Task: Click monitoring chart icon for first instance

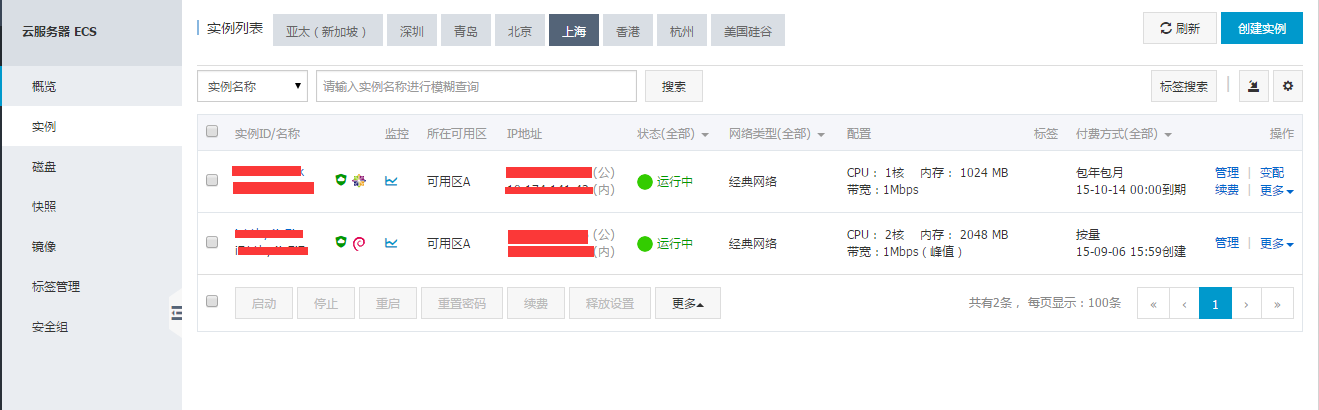Action: [x=392, y=181]
